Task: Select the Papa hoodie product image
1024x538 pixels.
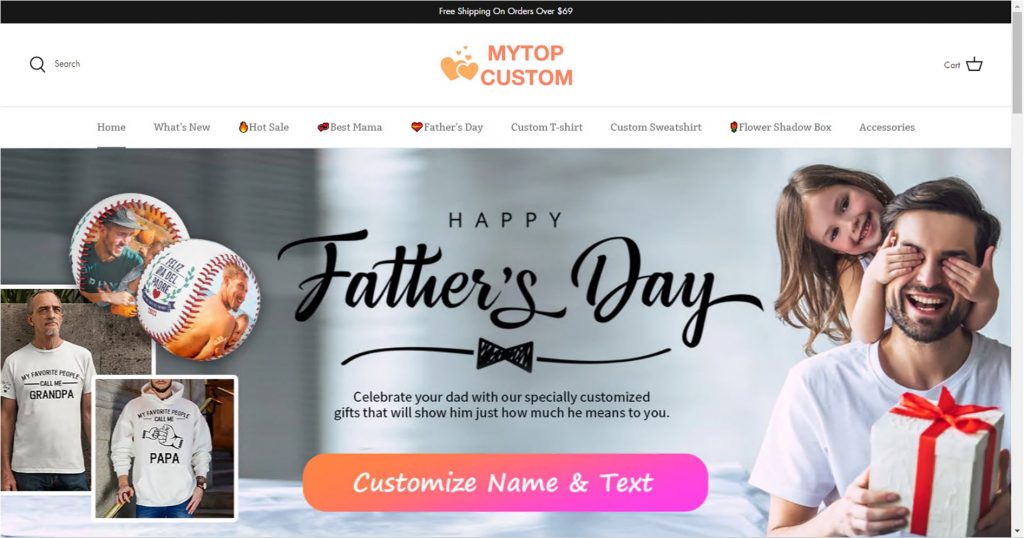Action: tap(165, 448)
